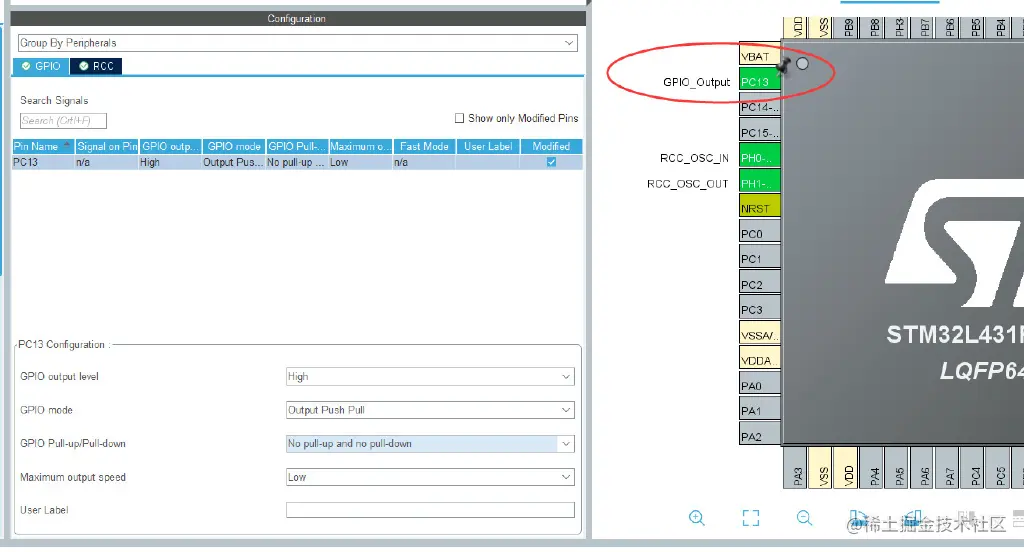Image resolution: width=1024 pixels, height=552 pixels.
Task: Sort table by GPIO Pull column header
Action: tap(297, 146)
